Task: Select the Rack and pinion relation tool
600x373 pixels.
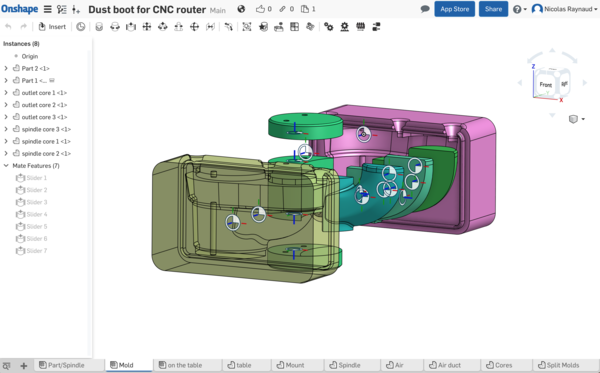Action: (x=344, y=27)
